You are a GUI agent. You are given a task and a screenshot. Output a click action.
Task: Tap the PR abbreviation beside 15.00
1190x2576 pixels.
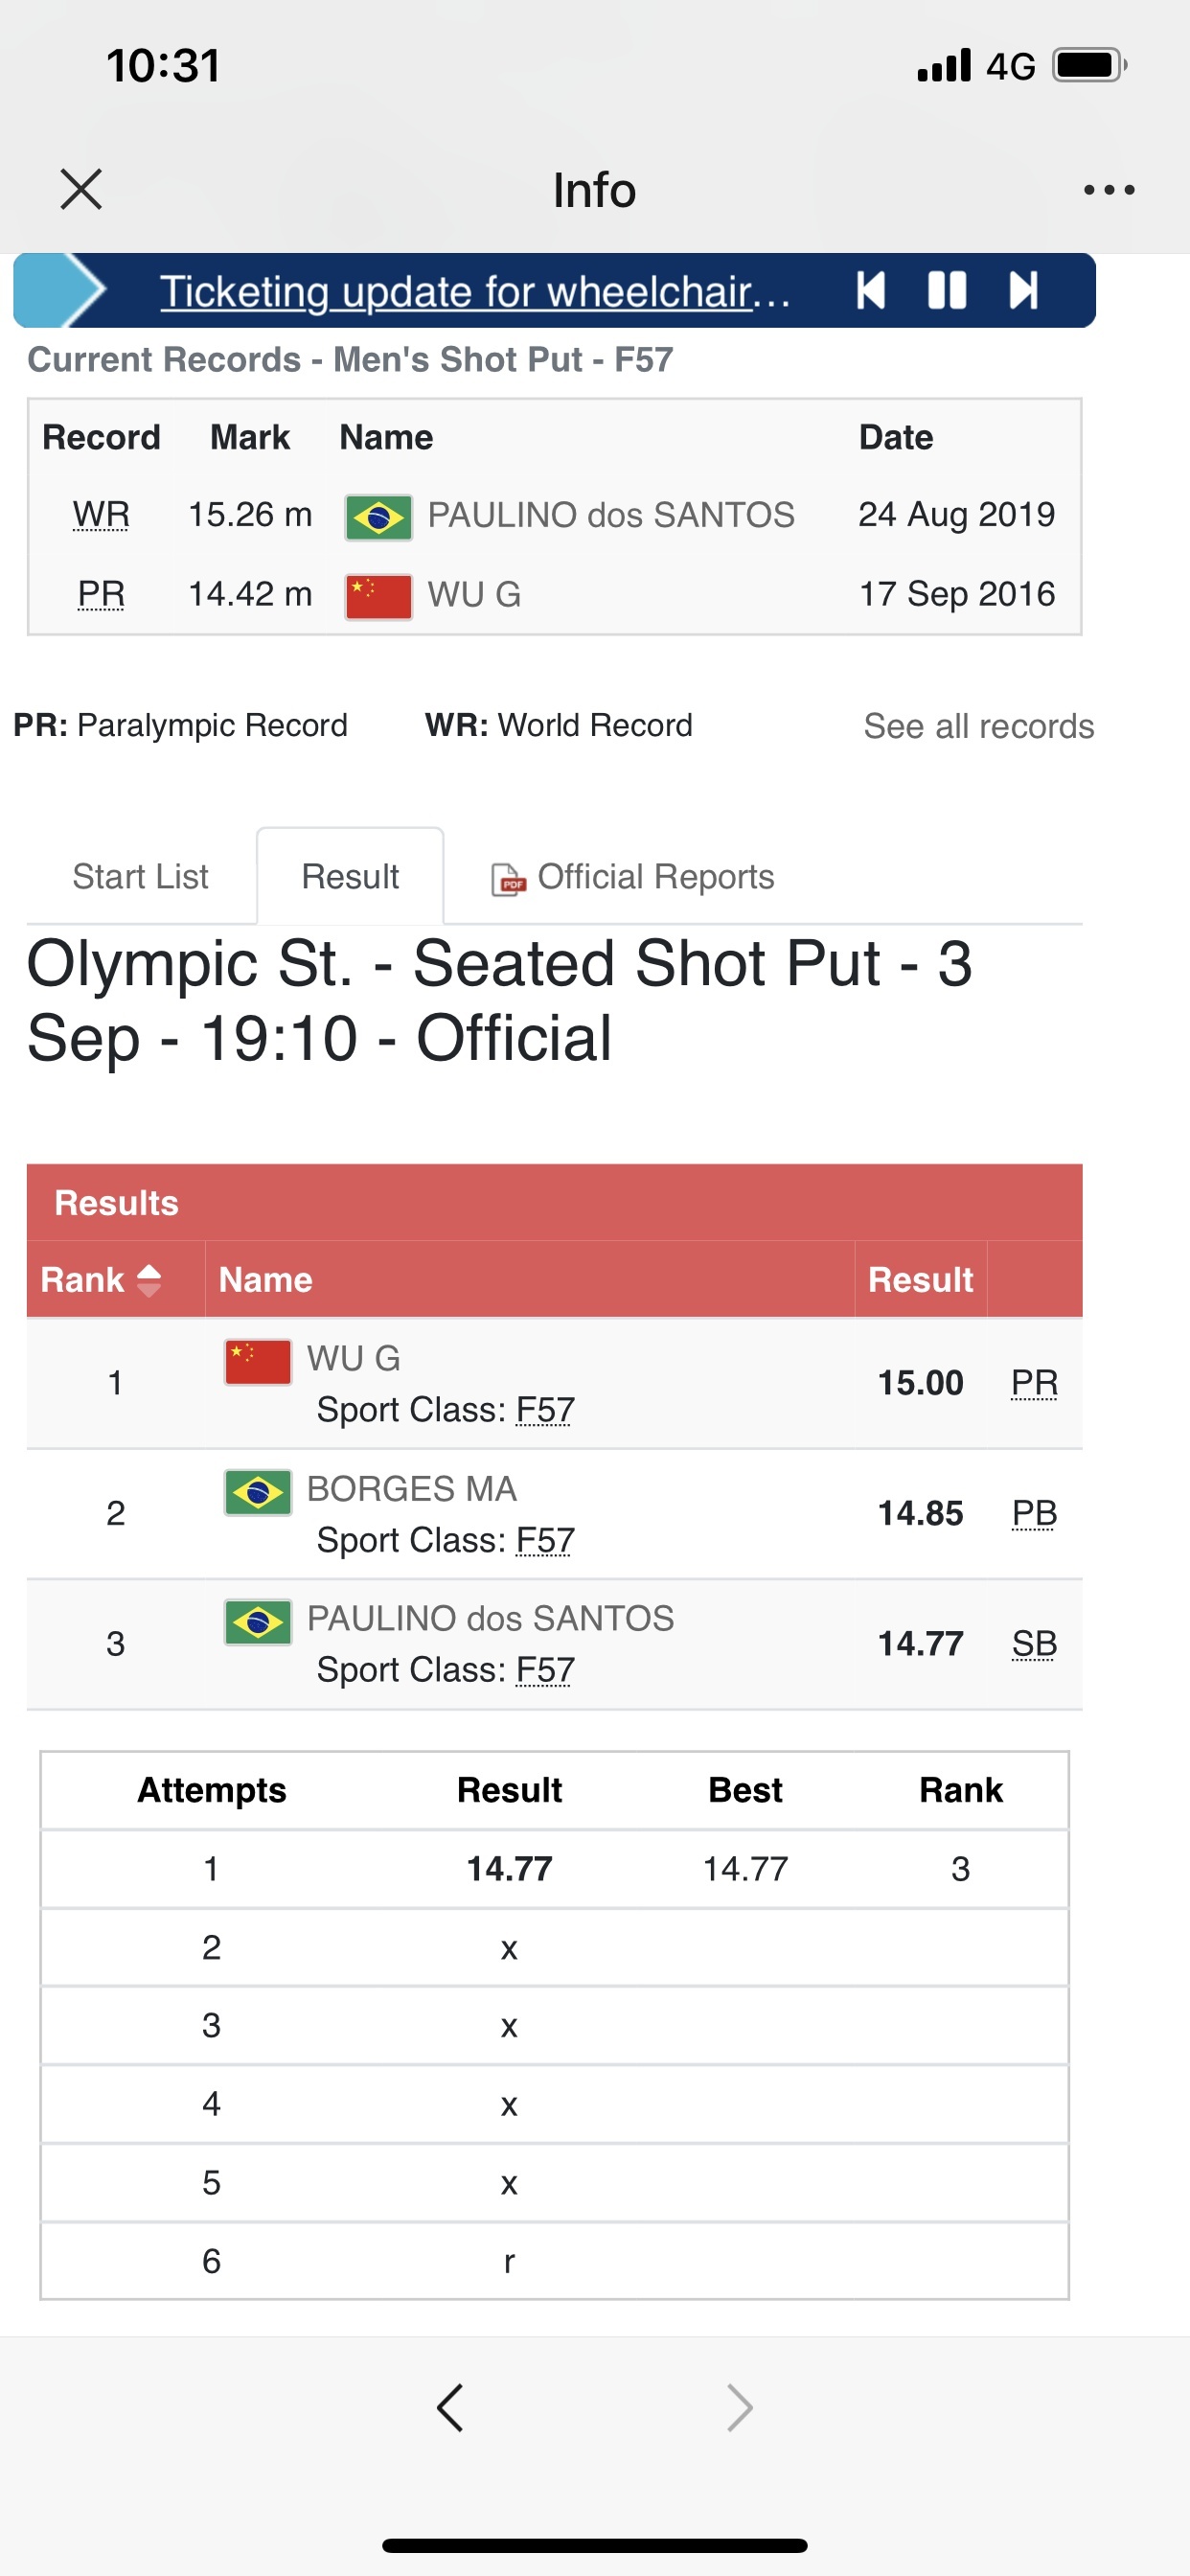coord(1034,1383)
